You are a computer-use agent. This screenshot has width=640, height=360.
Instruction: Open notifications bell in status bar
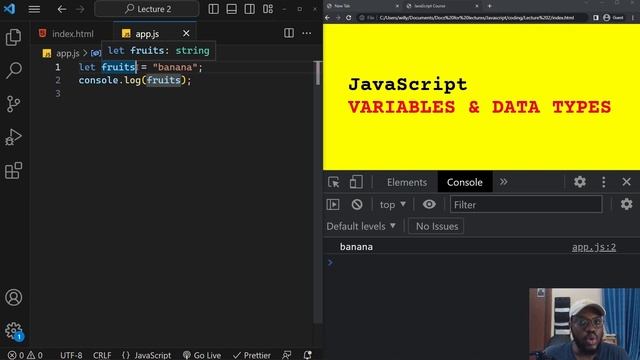308,355
